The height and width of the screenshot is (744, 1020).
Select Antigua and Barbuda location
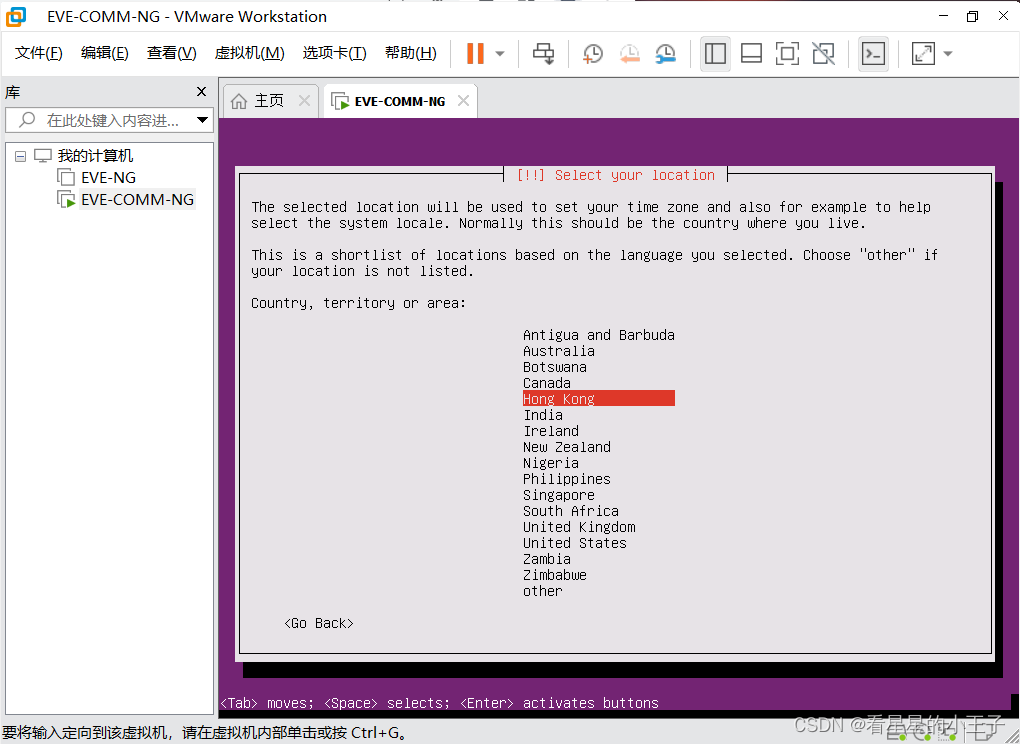click(x=598, y=335)
